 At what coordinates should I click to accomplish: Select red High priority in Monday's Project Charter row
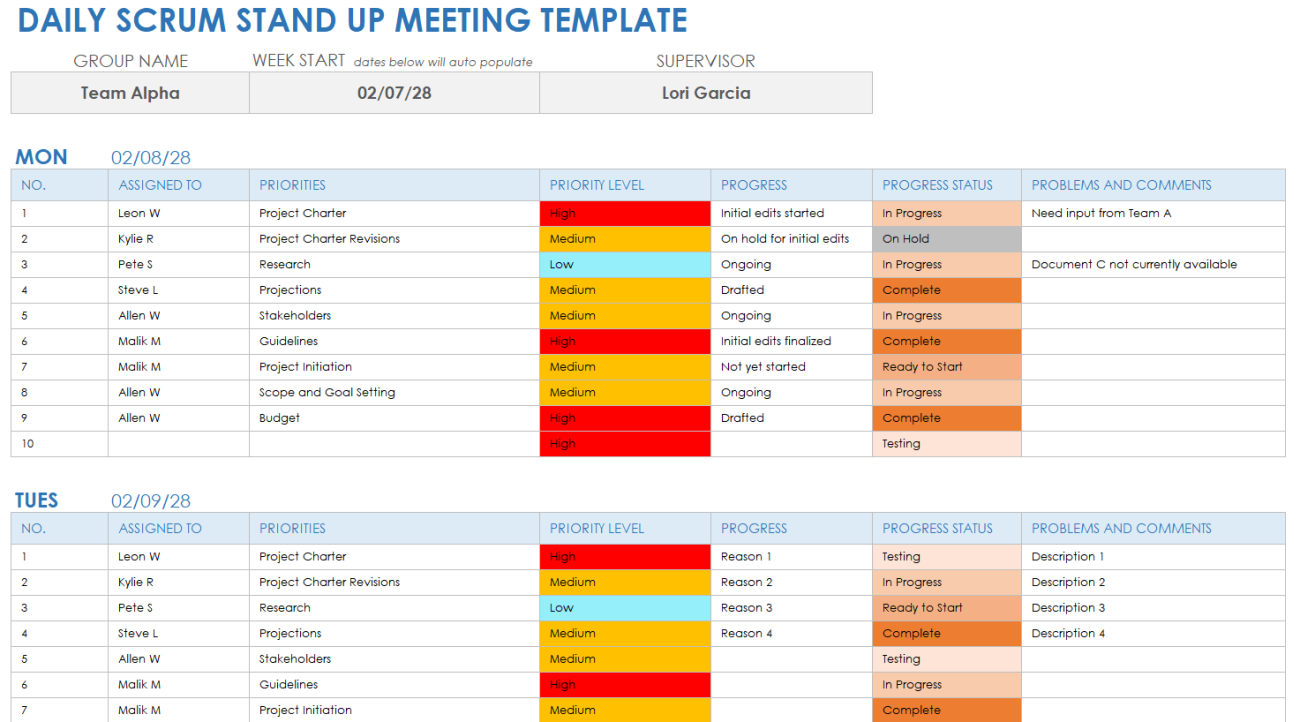625,213
